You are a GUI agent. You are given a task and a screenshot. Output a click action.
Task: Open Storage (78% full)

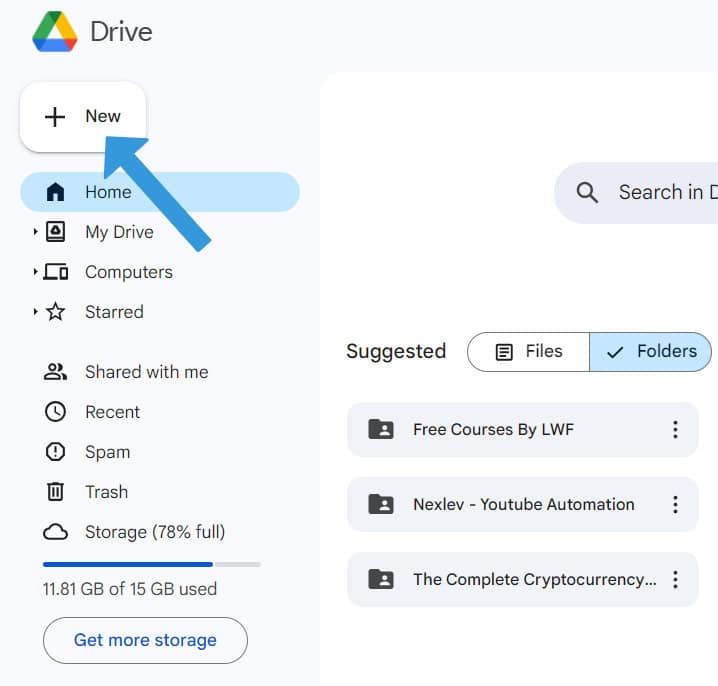155,532
